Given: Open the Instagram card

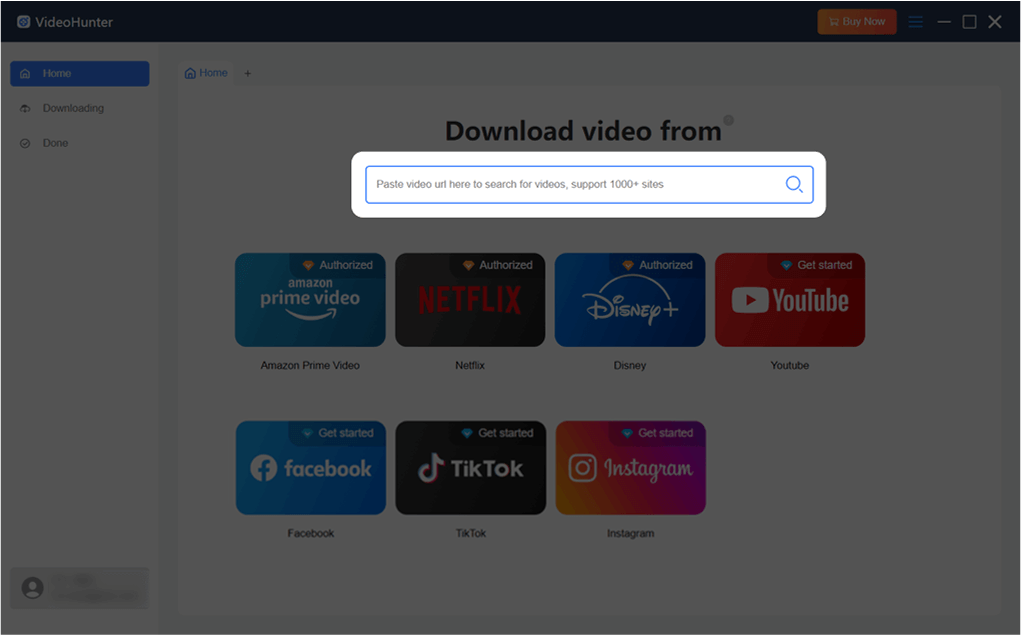Looking at the screenshot, I should point(630,468).
